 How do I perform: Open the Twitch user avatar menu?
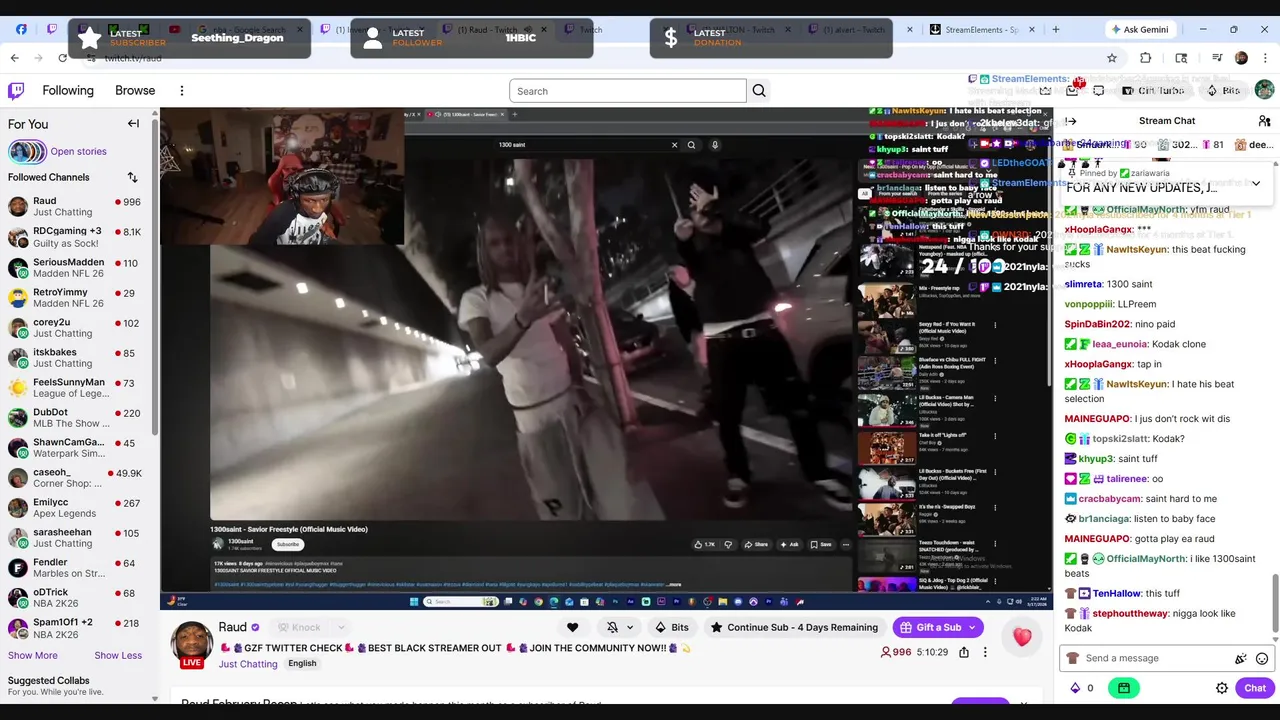1264,91
